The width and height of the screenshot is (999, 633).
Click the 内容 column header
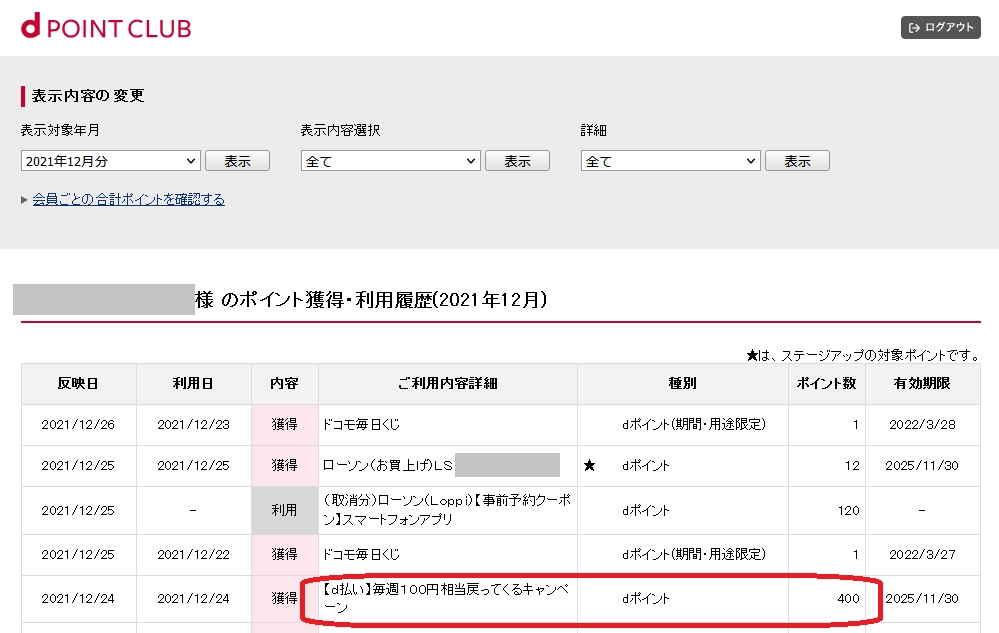coord(284,383)
